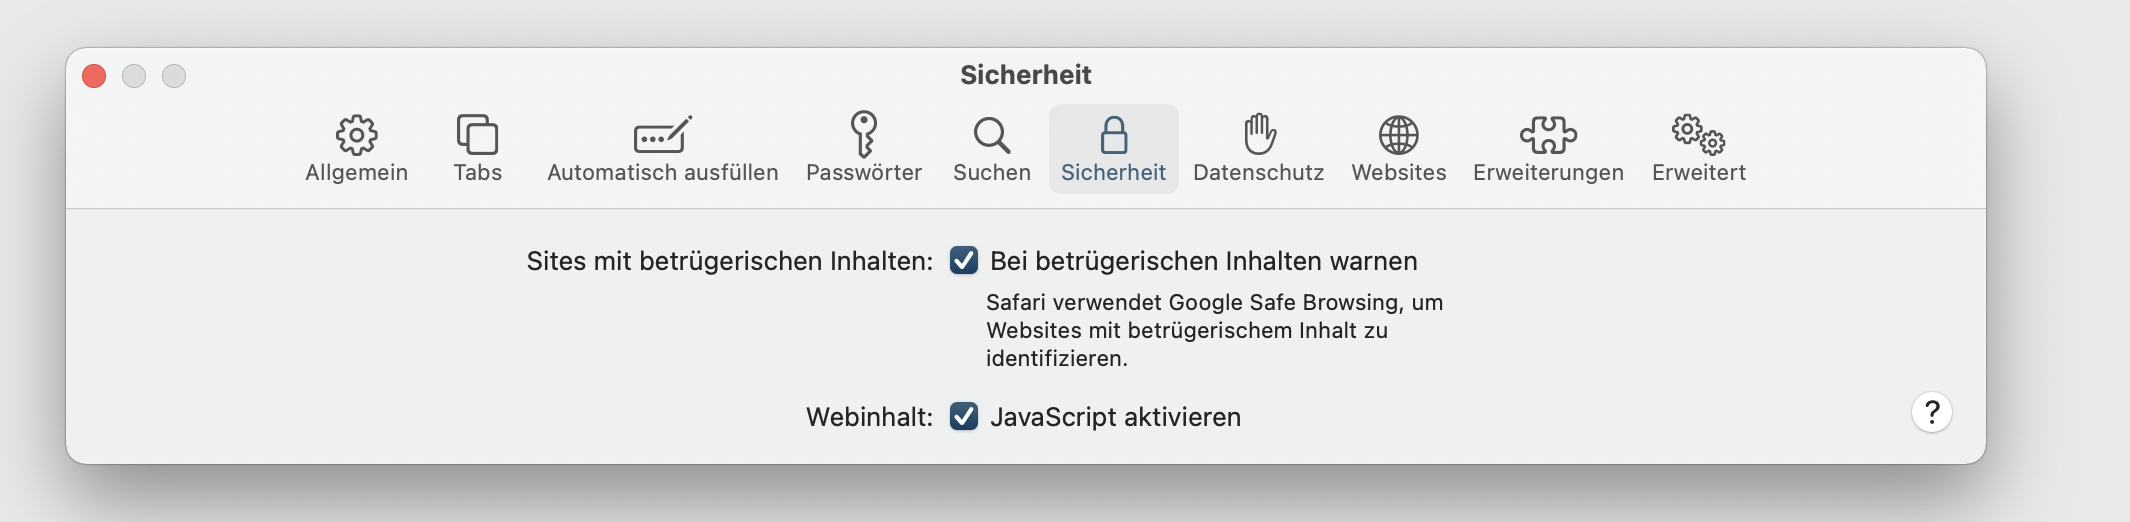This screenshot has width=2130, height=522.
Task: Click the 'Datenschutz' tab text label
Action: pyautogui.click(x=1258, y=173)
